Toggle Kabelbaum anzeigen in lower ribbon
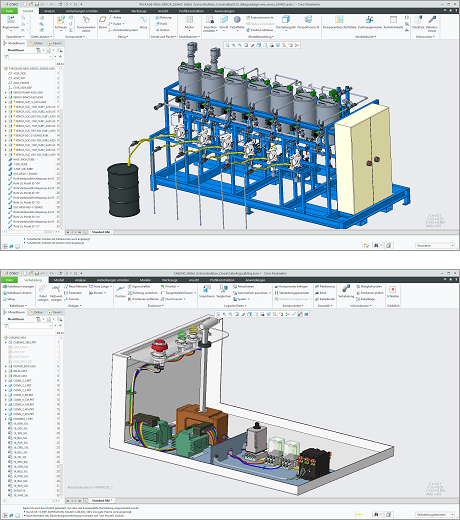The width and height of the screenshot is (460, 520). (18, 286)
